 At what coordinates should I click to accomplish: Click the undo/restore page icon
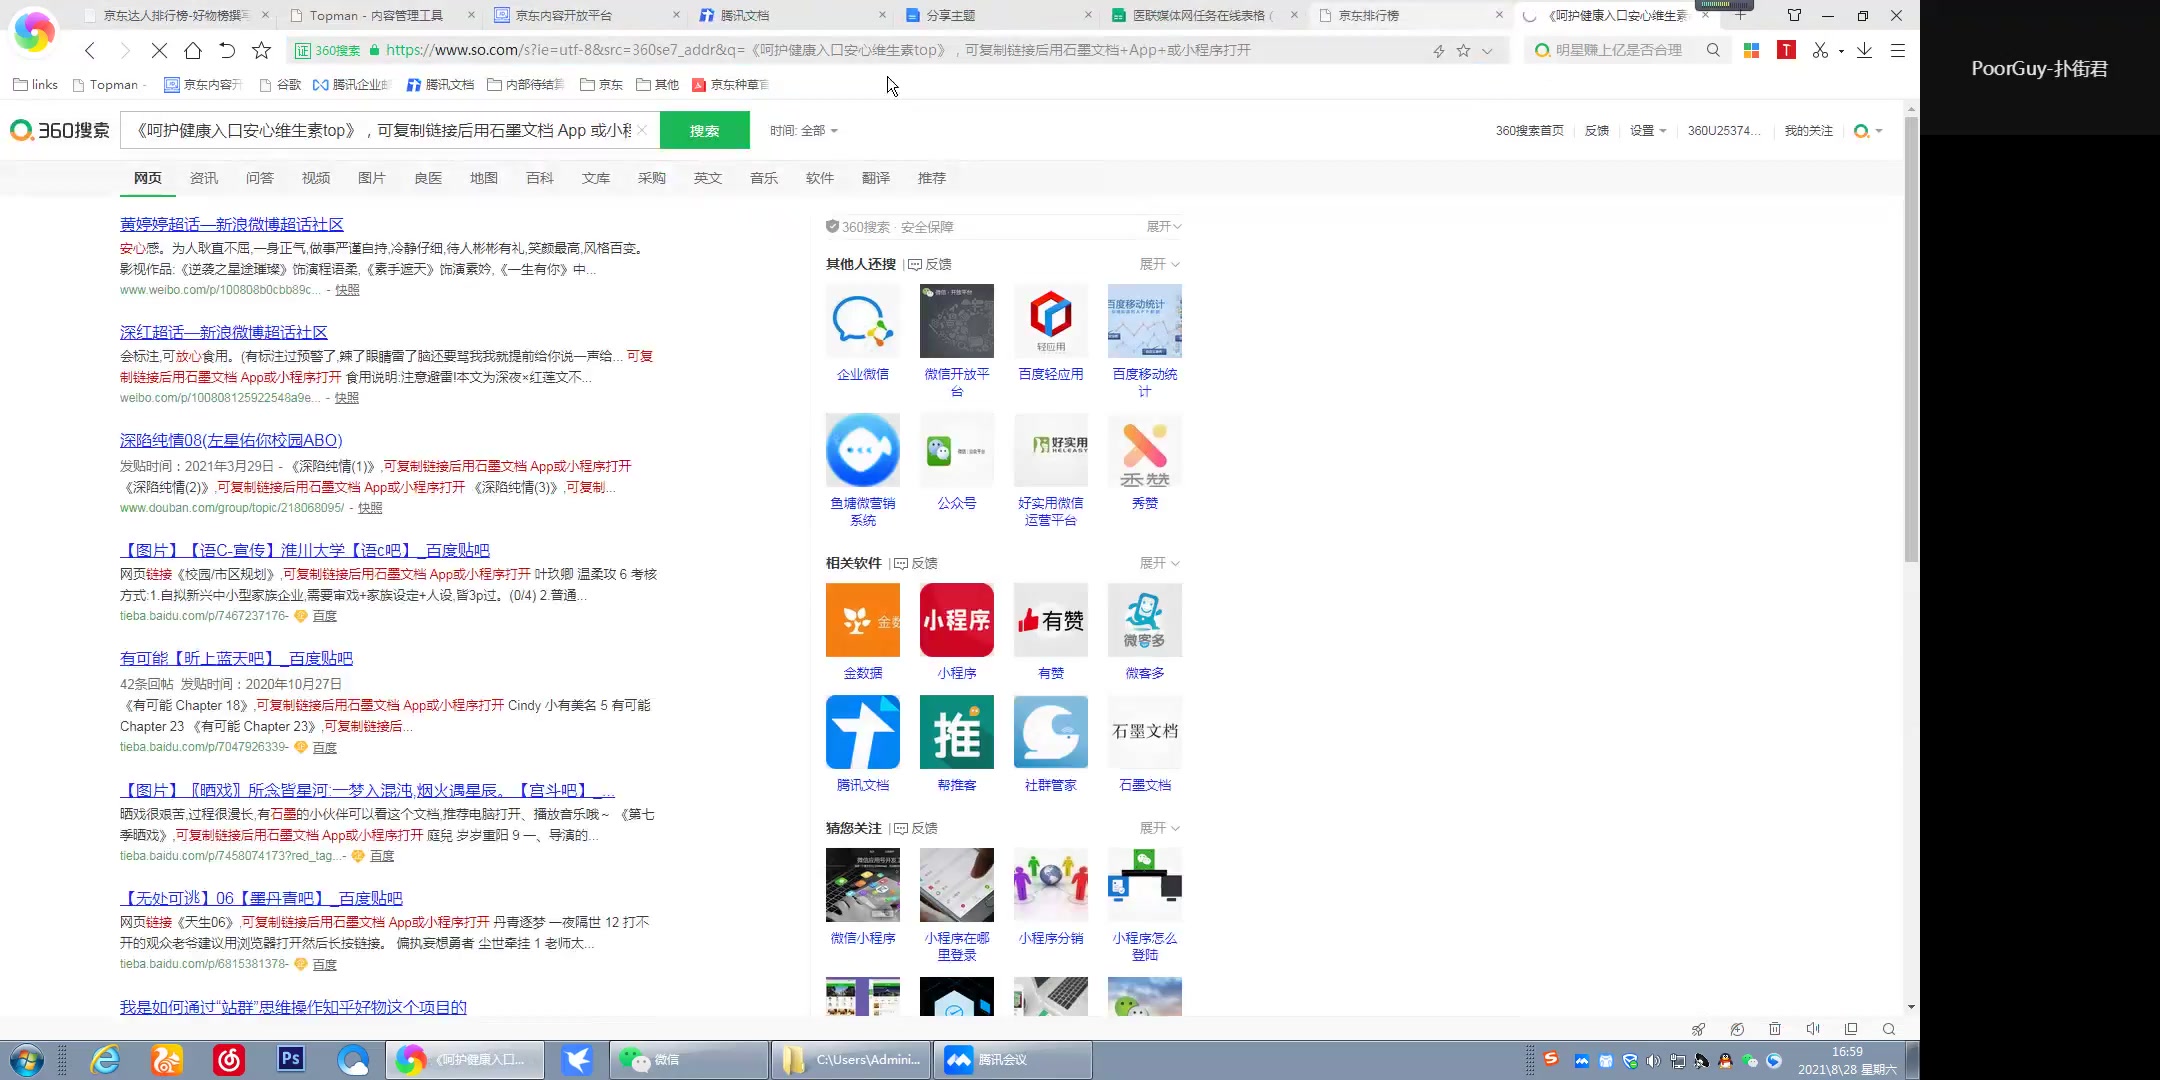(x=227, y=50)
